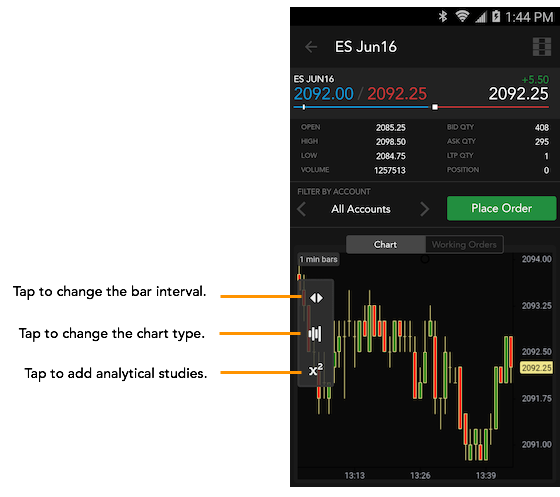Open the ladder grid icon in header
Viewport: 560px width, 497px height.
(x=542, y=47)
